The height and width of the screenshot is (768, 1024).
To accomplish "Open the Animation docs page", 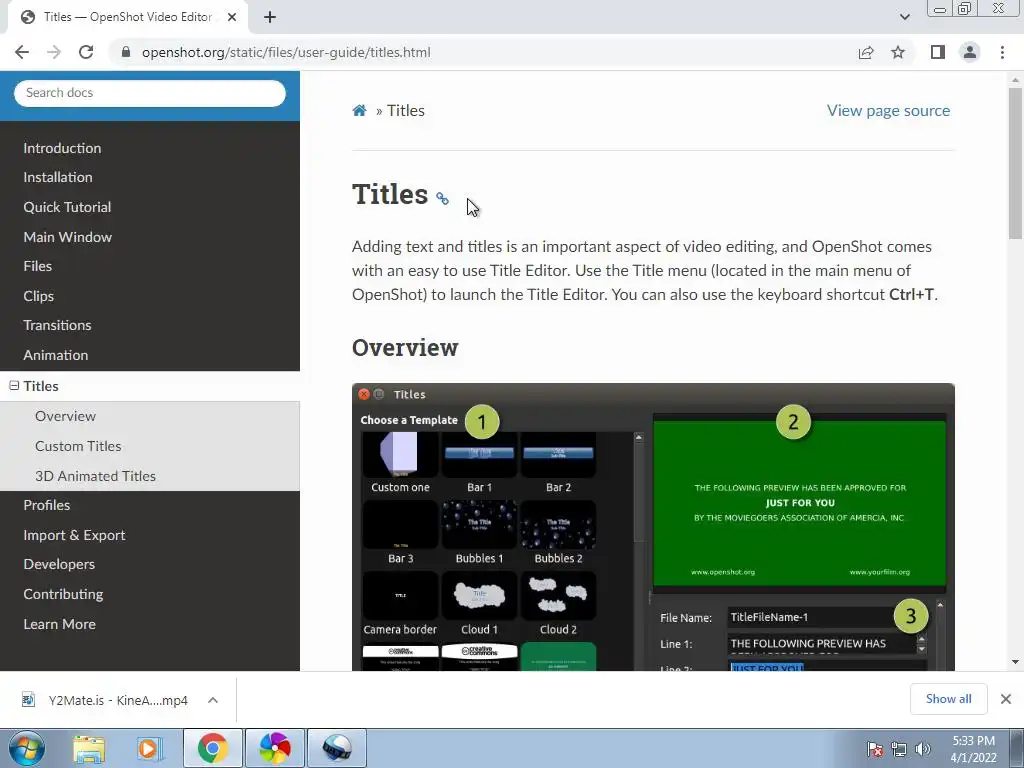I will coord(56,355).
